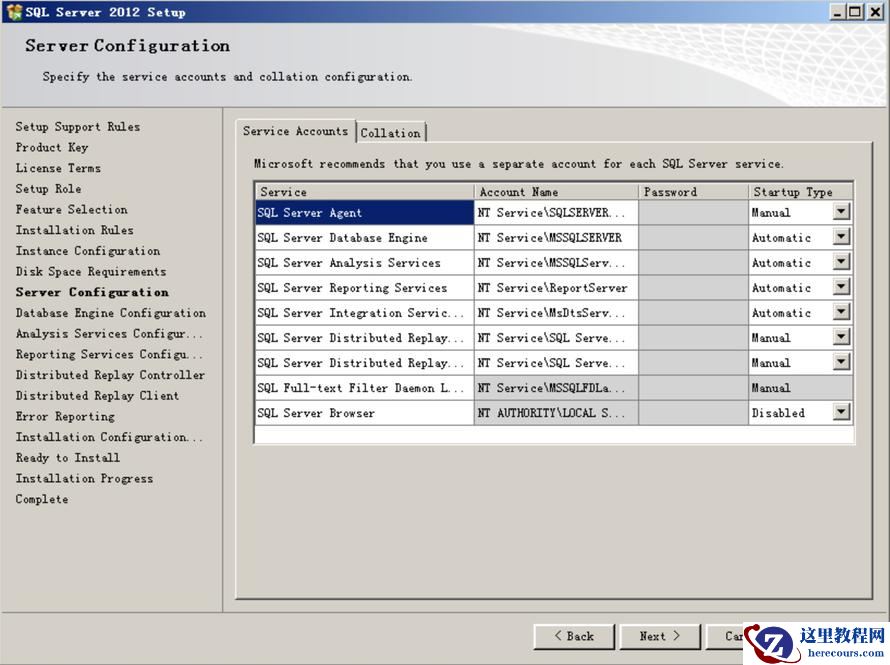Click the Full-text Filter Daemon account cell
The width and height of the screenshot is (890, 665).
pos(556,388)
